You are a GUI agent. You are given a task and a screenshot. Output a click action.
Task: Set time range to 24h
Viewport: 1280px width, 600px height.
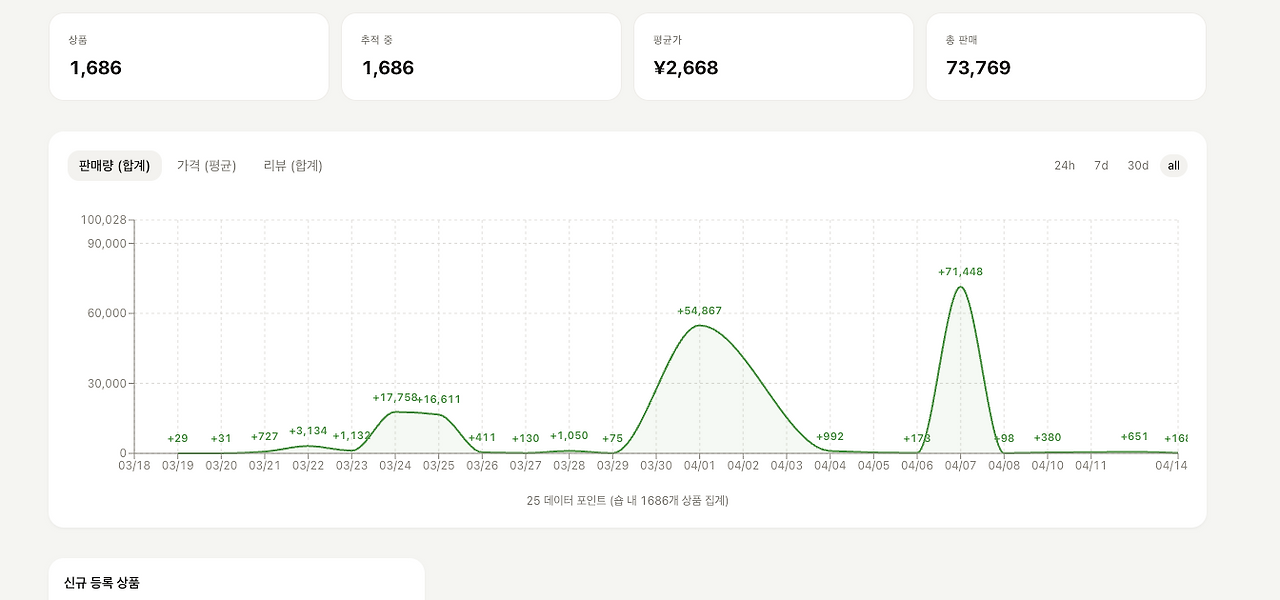click(1064, 166)
